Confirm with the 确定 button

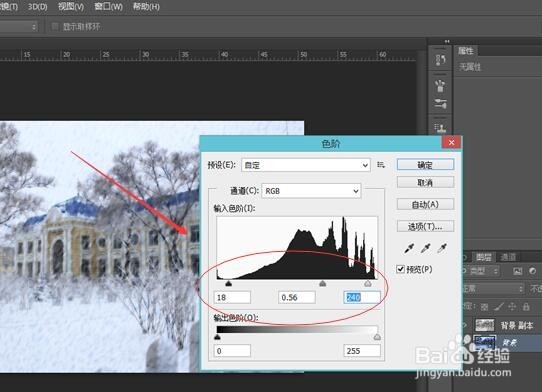pos(425,165)
